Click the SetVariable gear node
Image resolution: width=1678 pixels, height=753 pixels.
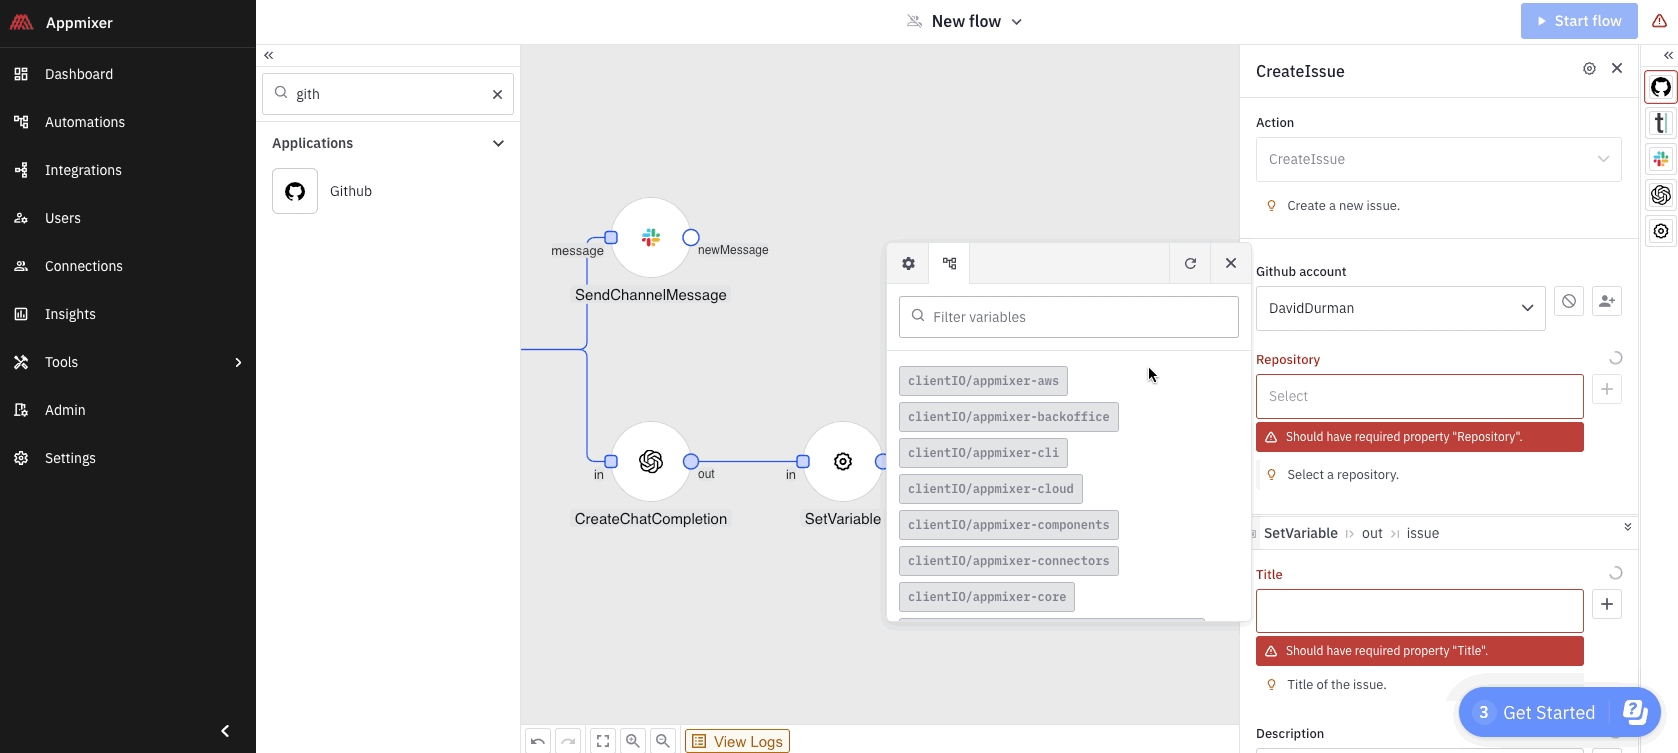click(843, 461)
